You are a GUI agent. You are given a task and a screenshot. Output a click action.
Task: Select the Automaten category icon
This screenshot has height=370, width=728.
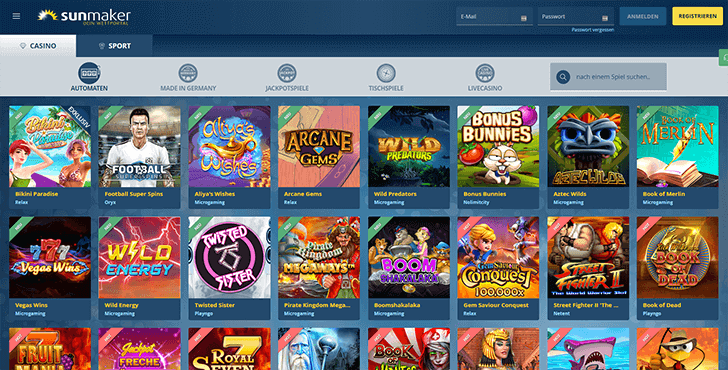coord(89,73)
